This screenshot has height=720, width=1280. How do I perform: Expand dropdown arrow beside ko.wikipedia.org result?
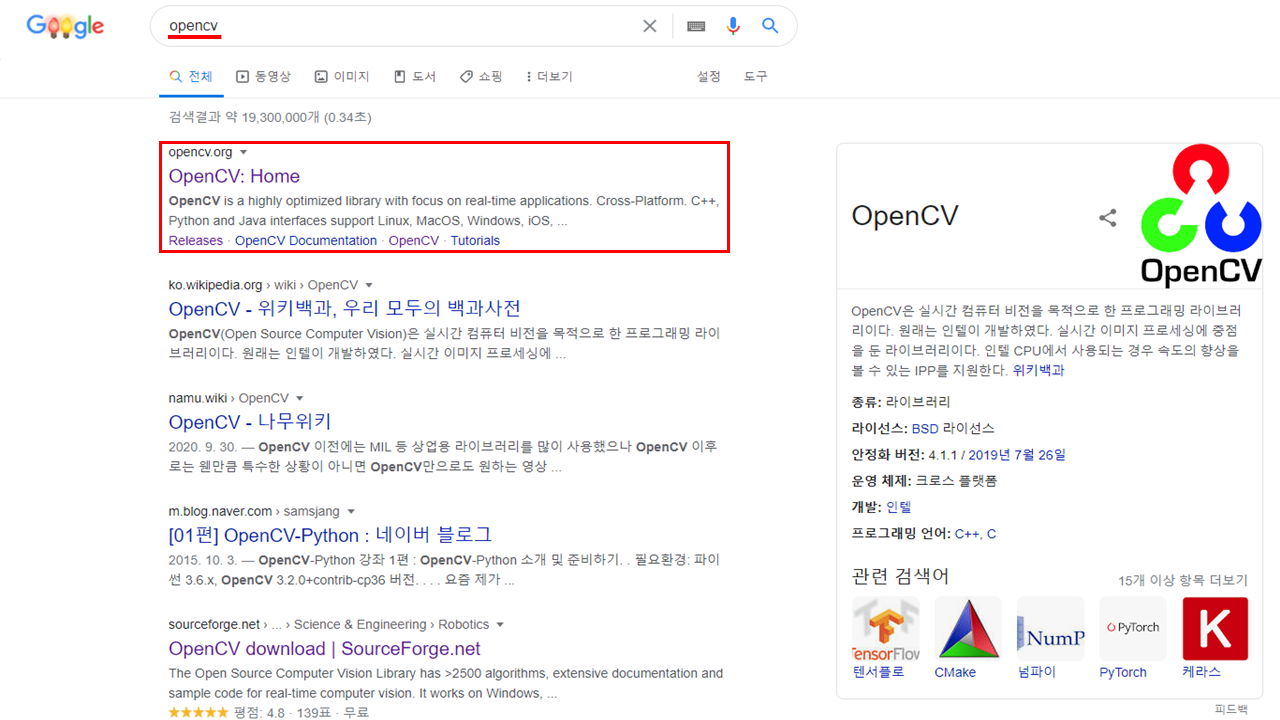point(369,285)
